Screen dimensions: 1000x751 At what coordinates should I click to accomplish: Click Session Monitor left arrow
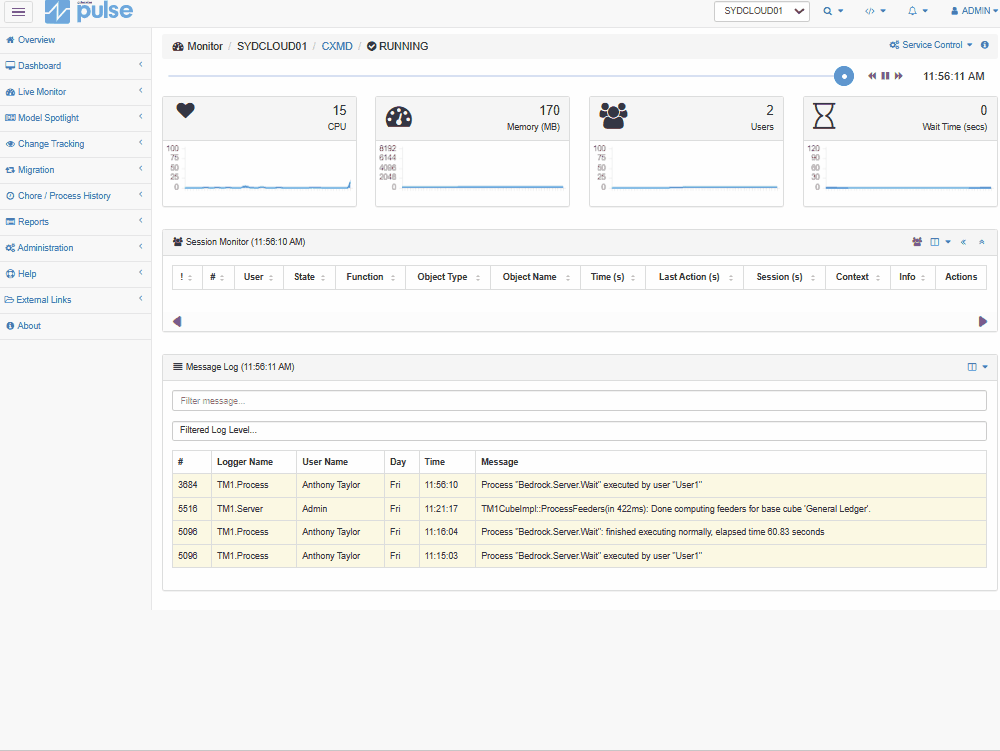(177, 321)
